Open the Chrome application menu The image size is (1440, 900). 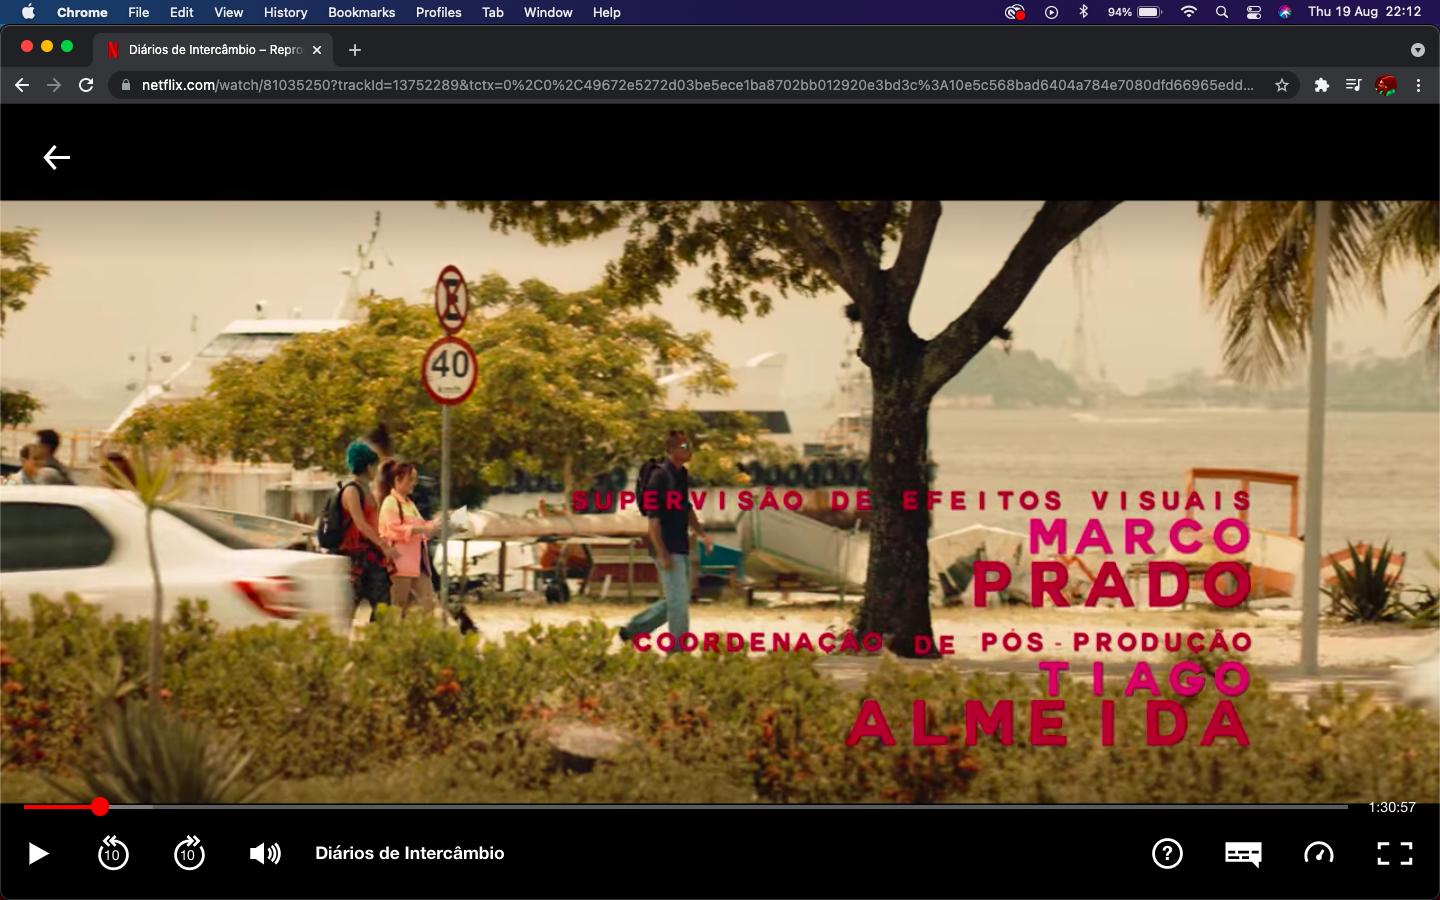coord(82,12)
